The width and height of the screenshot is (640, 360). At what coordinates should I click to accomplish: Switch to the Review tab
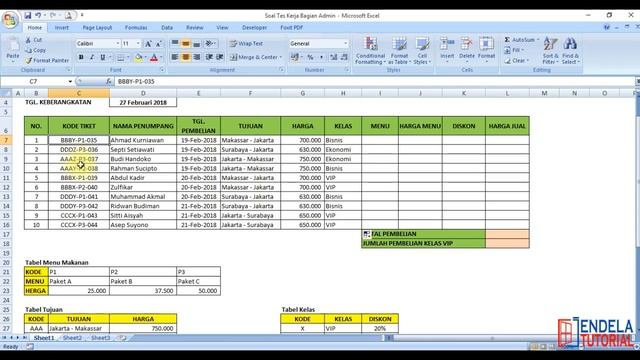pos(195,28)
